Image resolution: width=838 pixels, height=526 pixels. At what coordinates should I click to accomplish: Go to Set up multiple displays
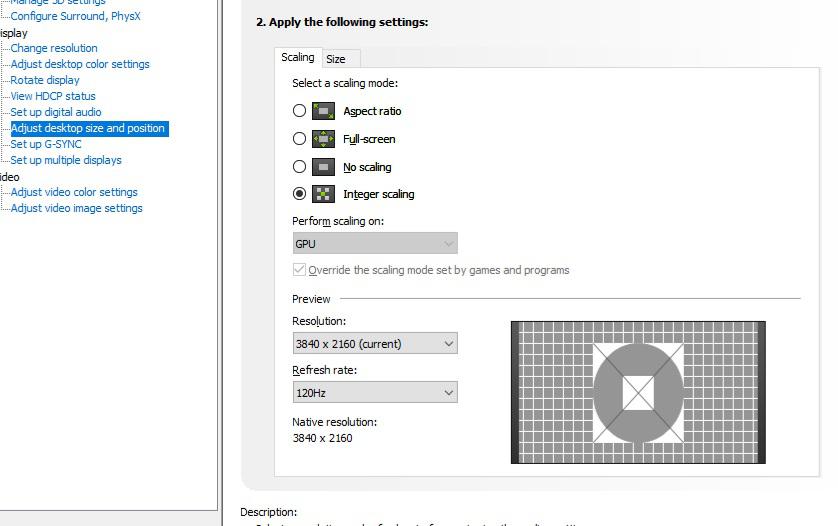pos(66,160)
